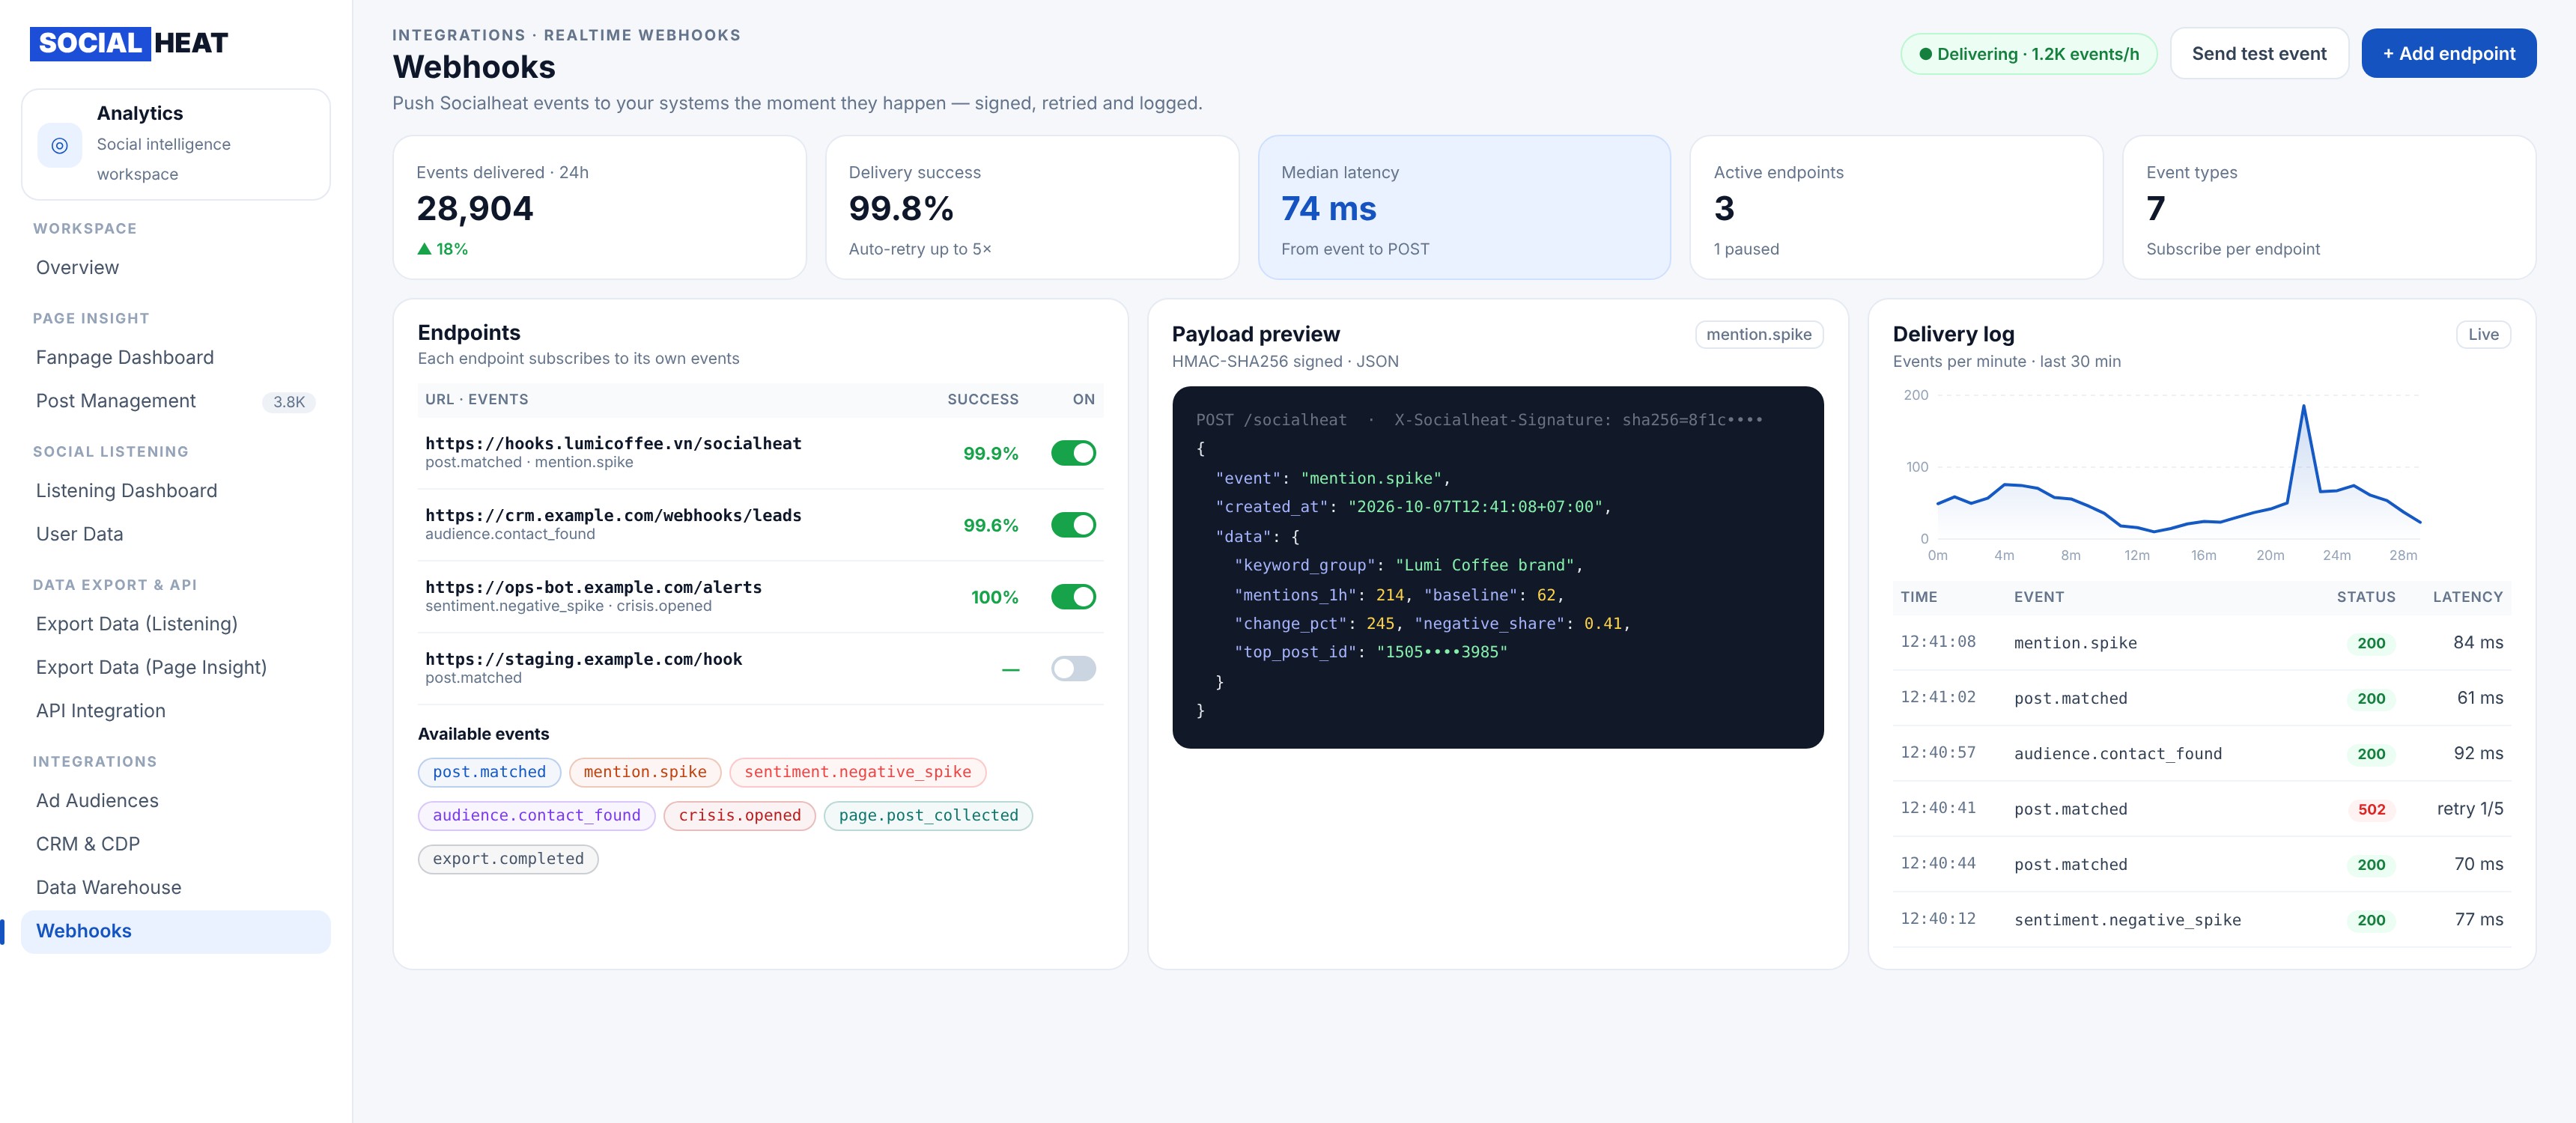Select the Webhooks sidebar item
This screenshot has height=1123, width=2576.
pyautogui.click(x=176, y=931)
